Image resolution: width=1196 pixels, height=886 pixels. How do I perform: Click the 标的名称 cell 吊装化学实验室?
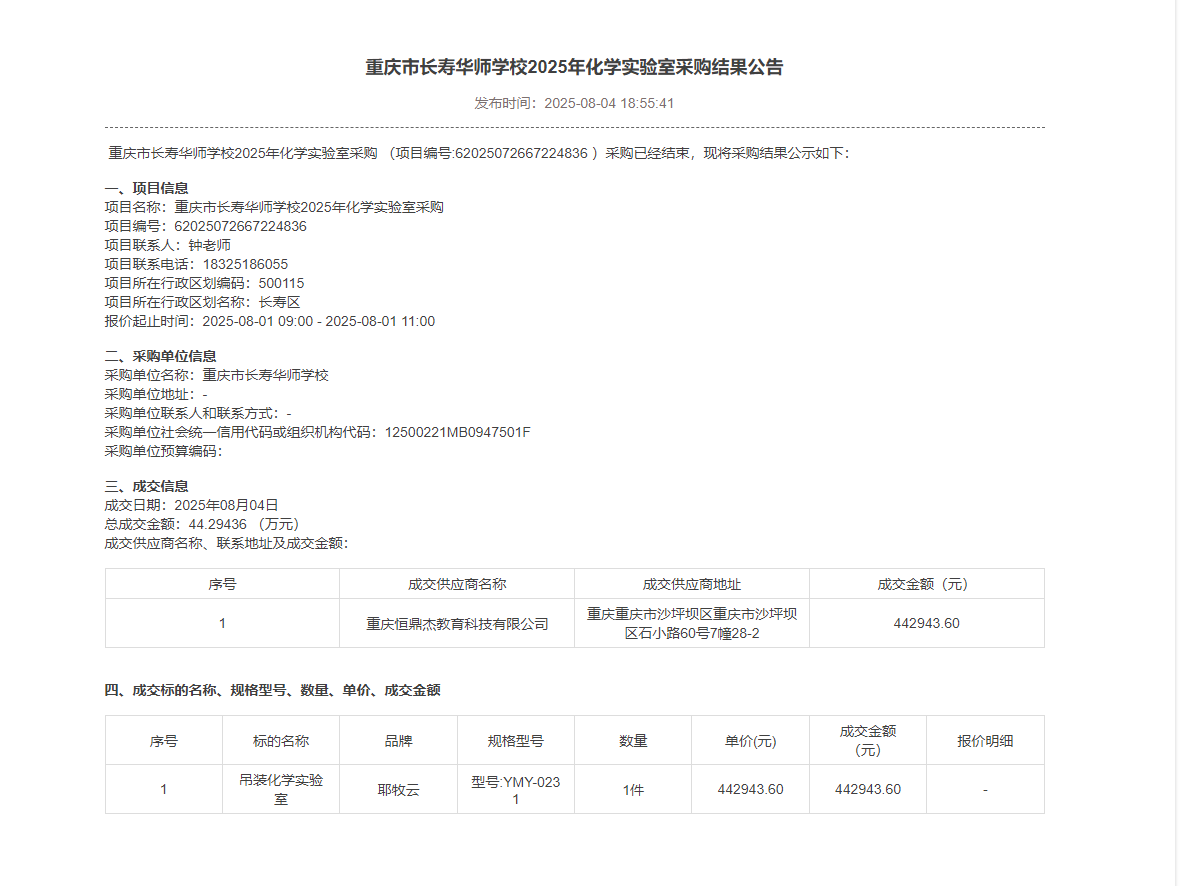pyautogui.click(x=281, y=788)
